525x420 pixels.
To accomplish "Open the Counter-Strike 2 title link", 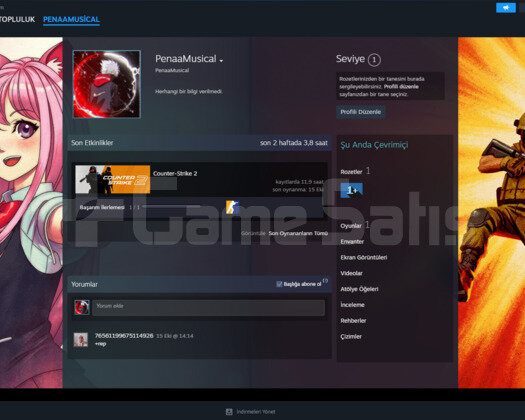I will tap(175, 173).
